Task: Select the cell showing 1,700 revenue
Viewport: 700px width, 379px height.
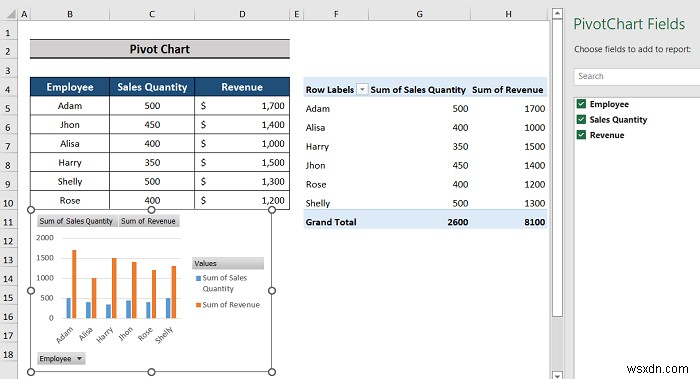Action: pos(242,106)
